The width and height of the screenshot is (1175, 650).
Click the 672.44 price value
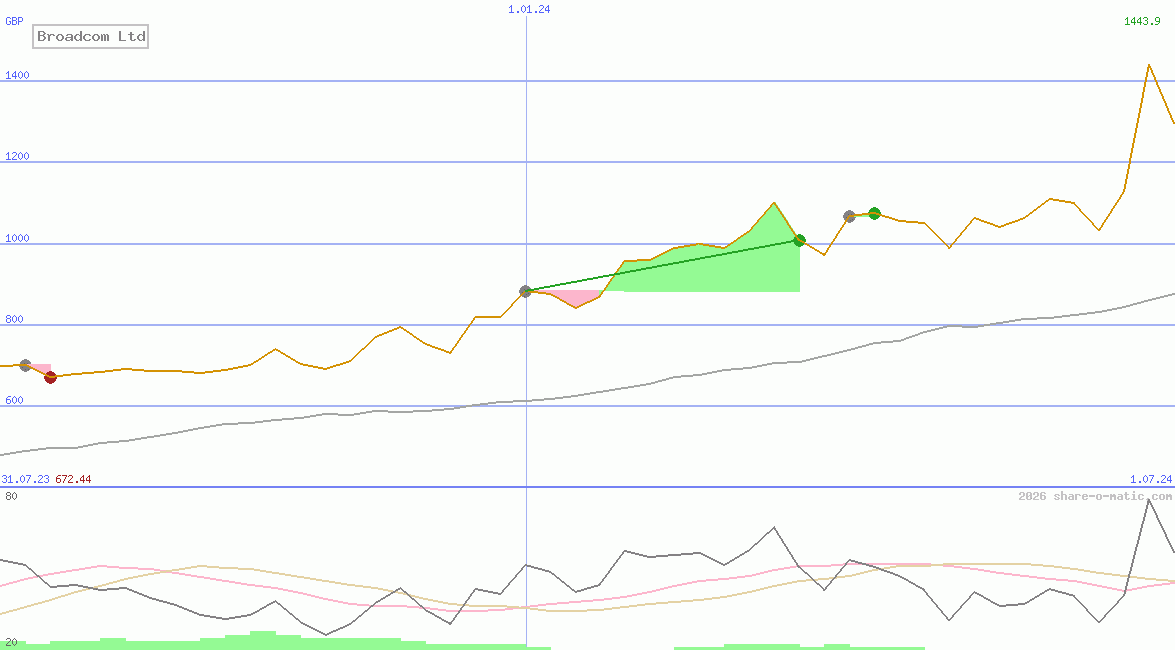pyautogui.click(x=73, y=479)
